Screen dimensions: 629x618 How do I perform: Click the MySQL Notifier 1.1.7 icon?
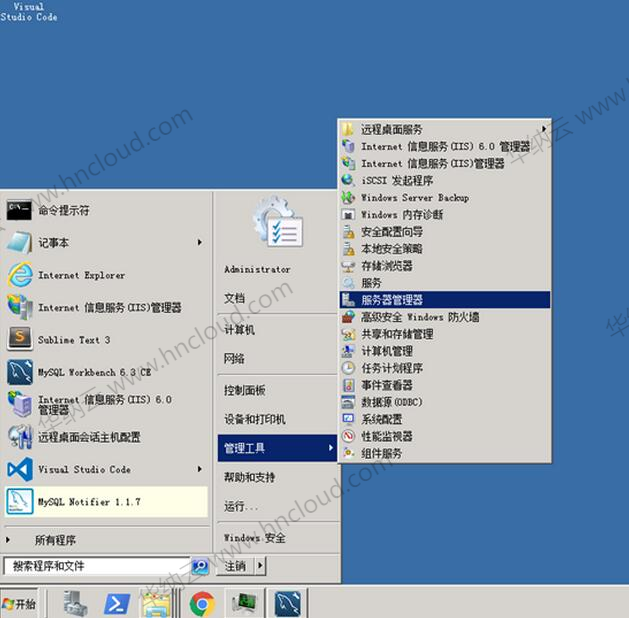click(x=19, y=501)
